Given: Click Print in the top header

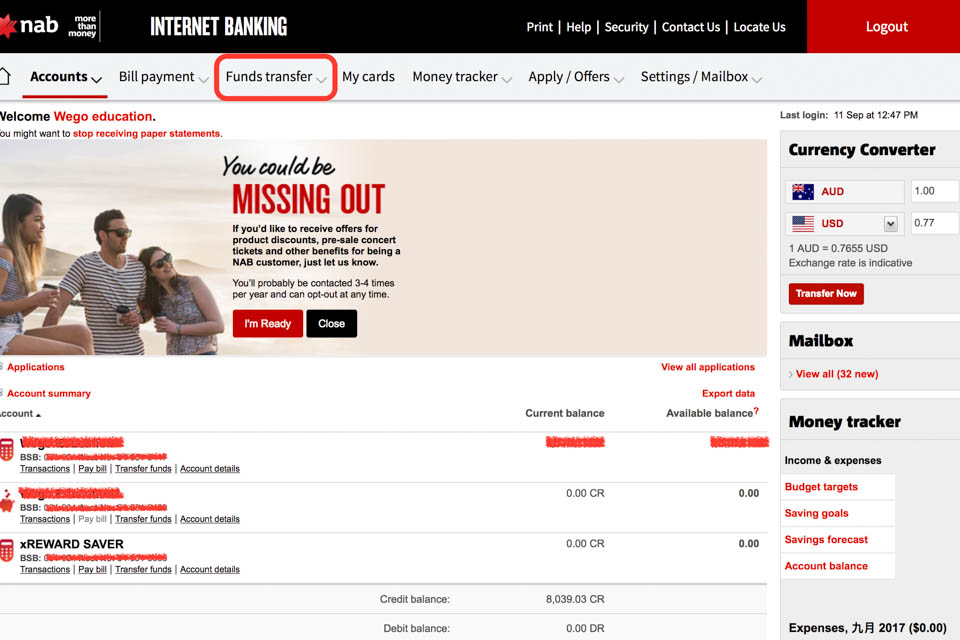Looking at the screenshot, I should (539, 27).
